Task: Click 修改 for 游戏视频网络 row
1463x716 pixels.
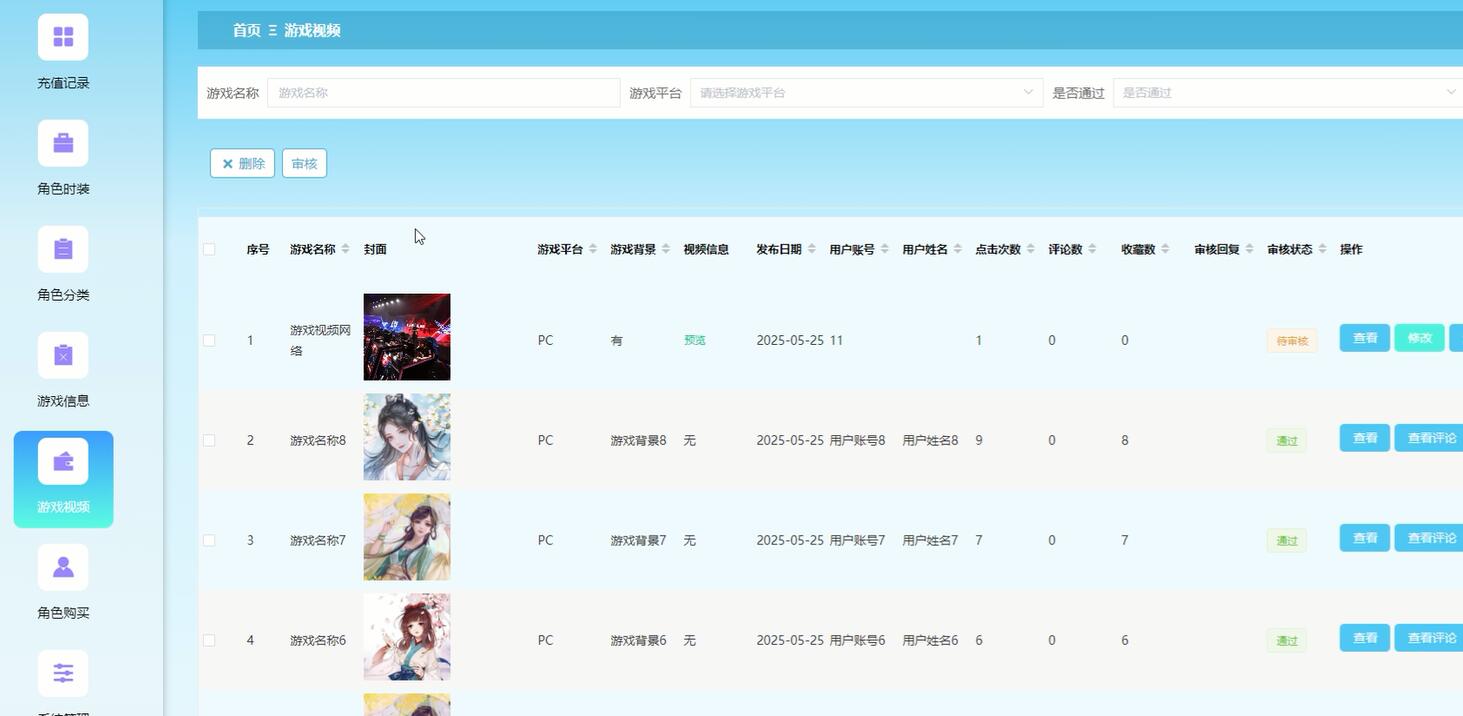Action: (1419, 338)
